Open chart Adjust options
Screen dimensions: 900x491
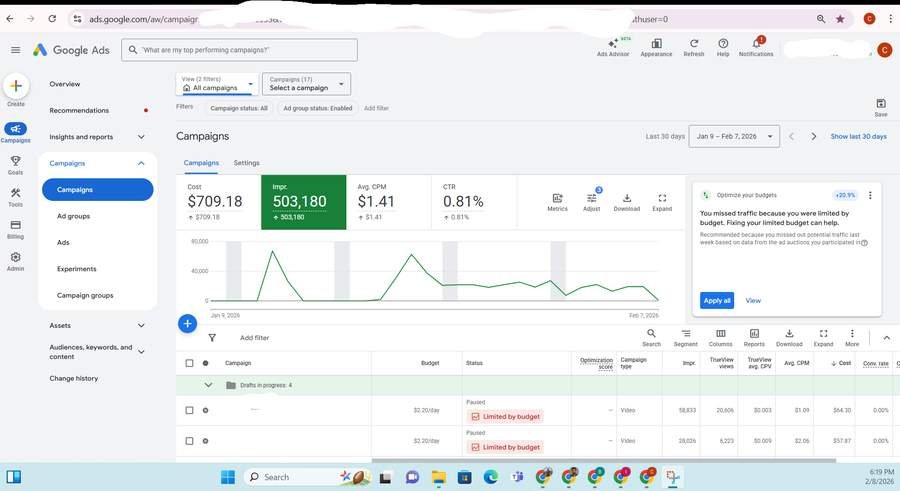592,201
